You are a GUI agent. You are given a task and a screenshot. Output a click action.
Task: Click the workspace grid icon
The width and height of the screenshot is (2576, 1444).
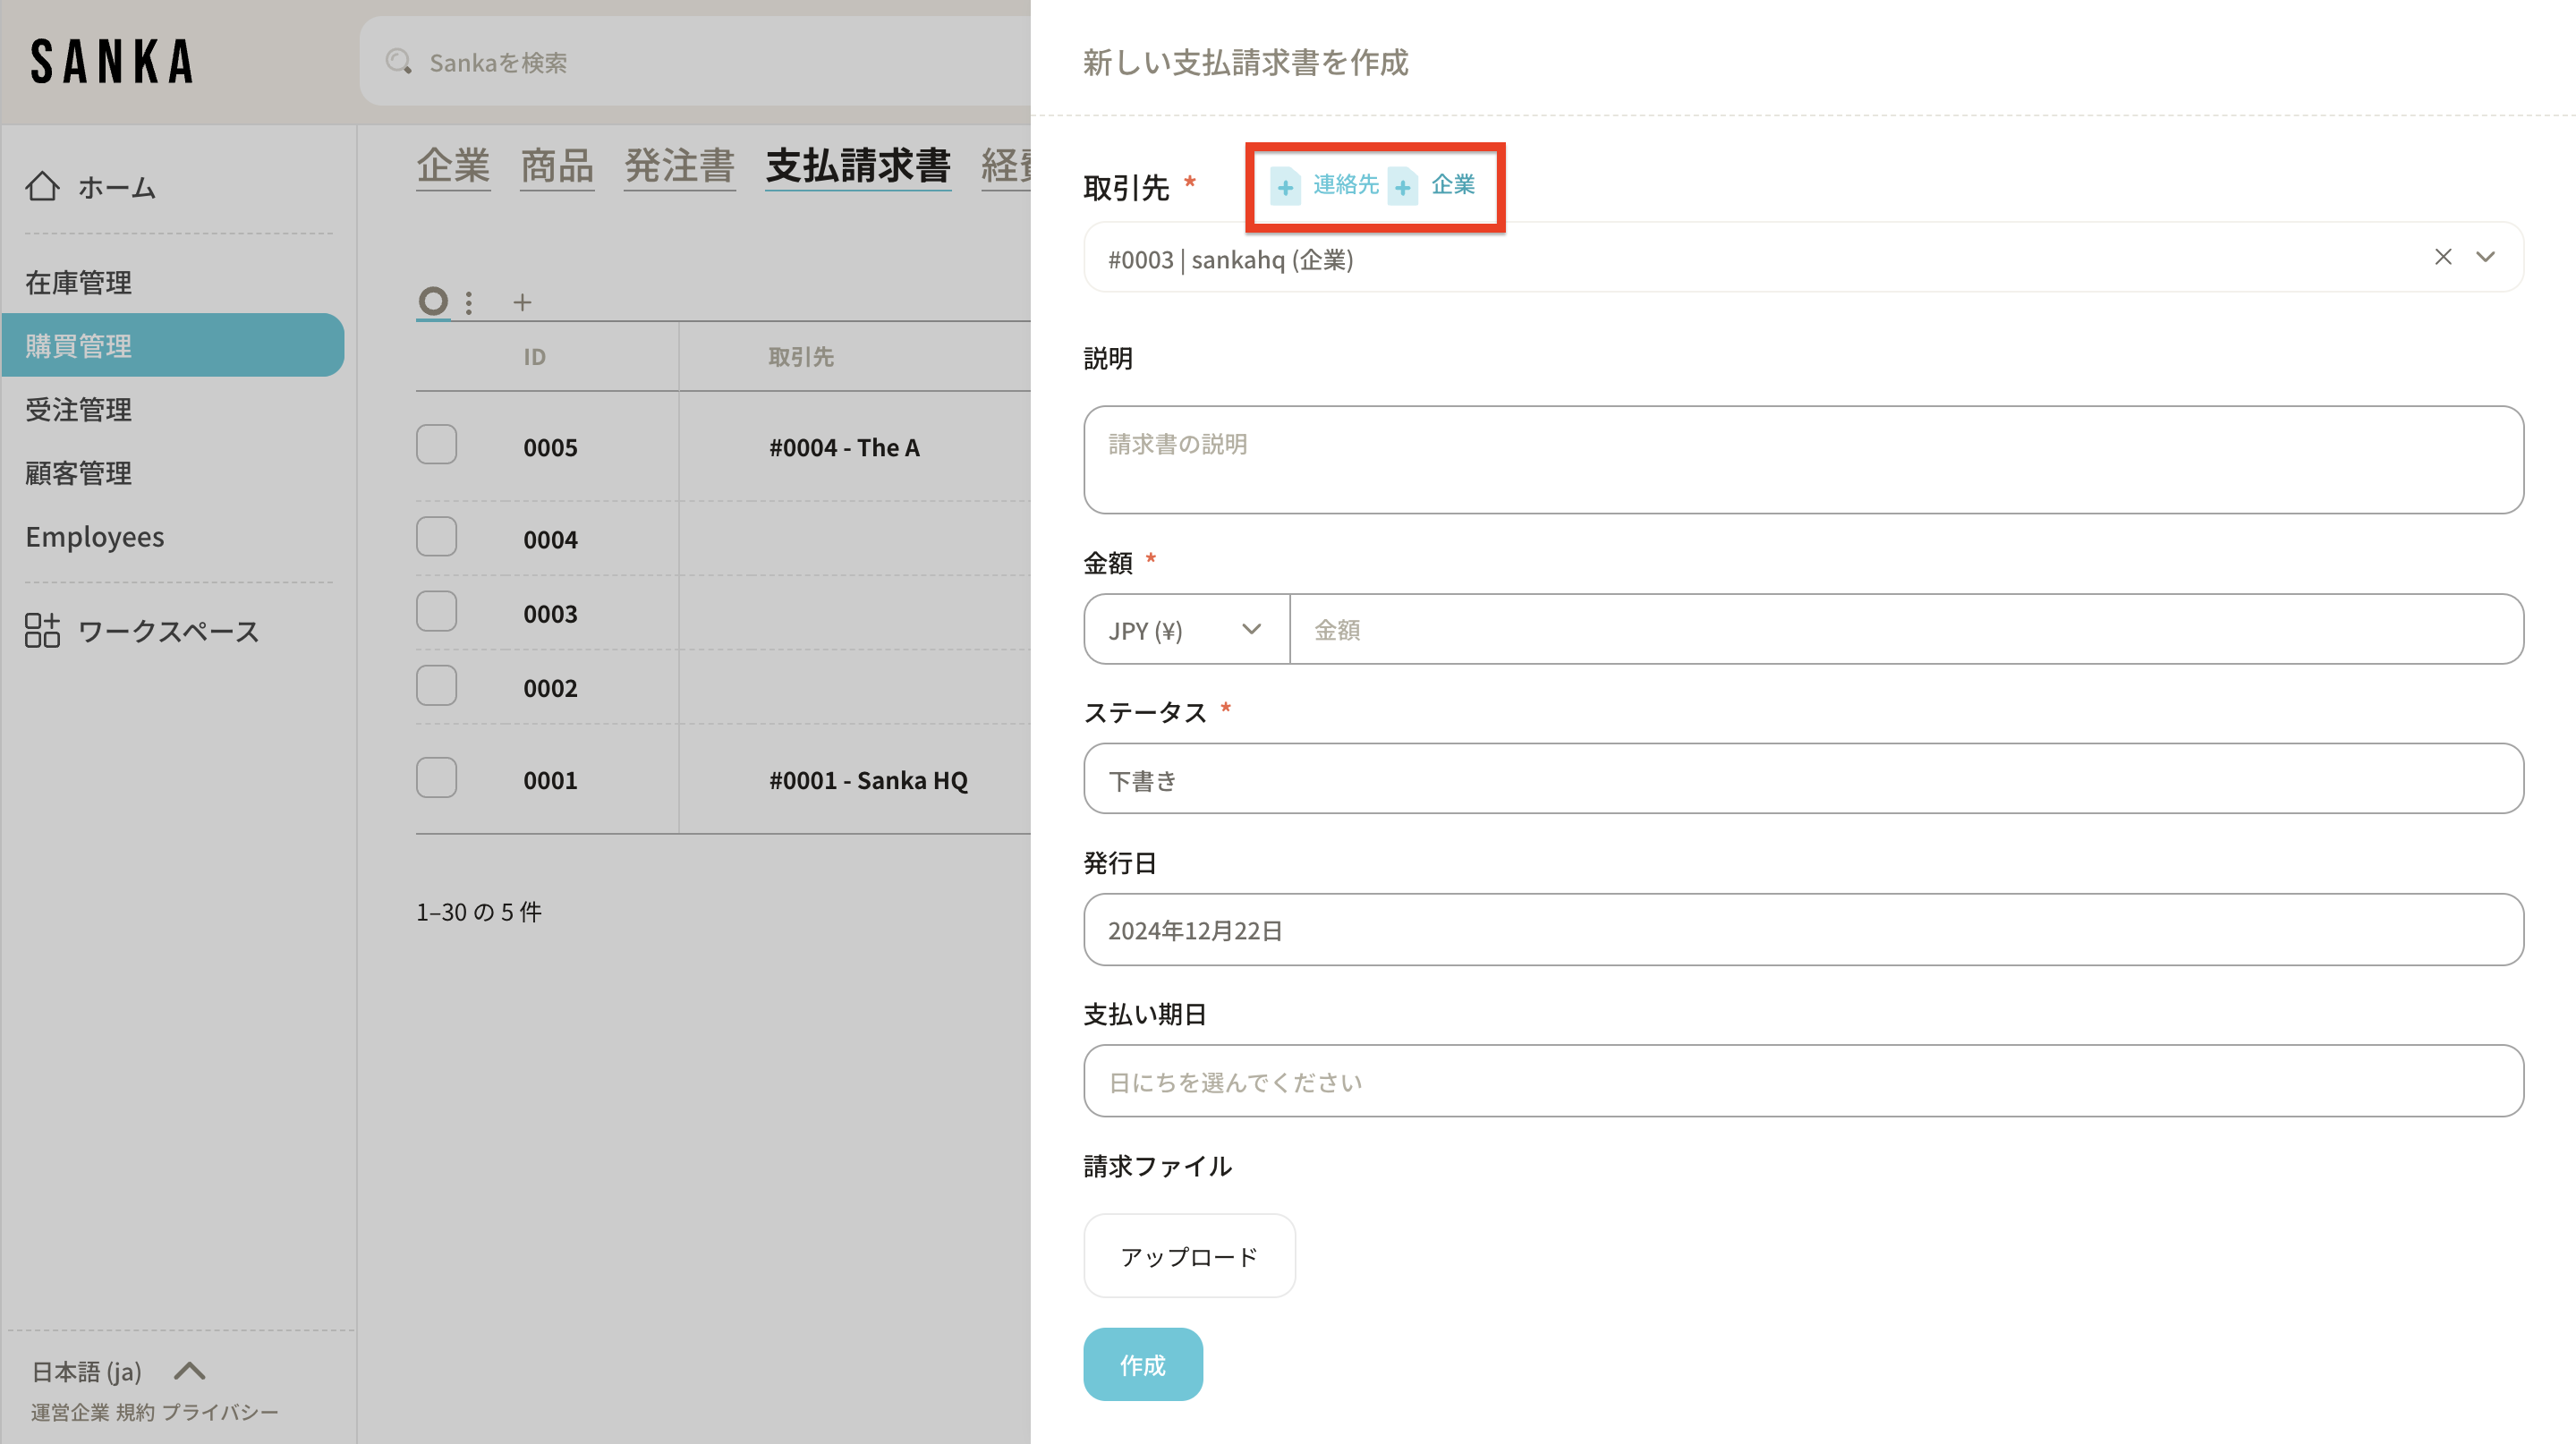(x=42, y=631)
